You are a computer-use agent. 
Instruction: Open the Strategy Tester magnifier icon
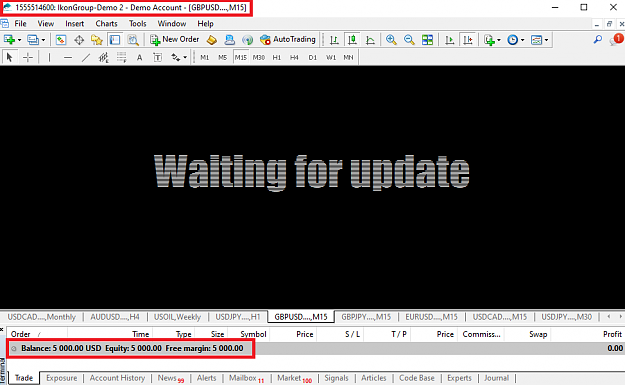tap(133, 39)
